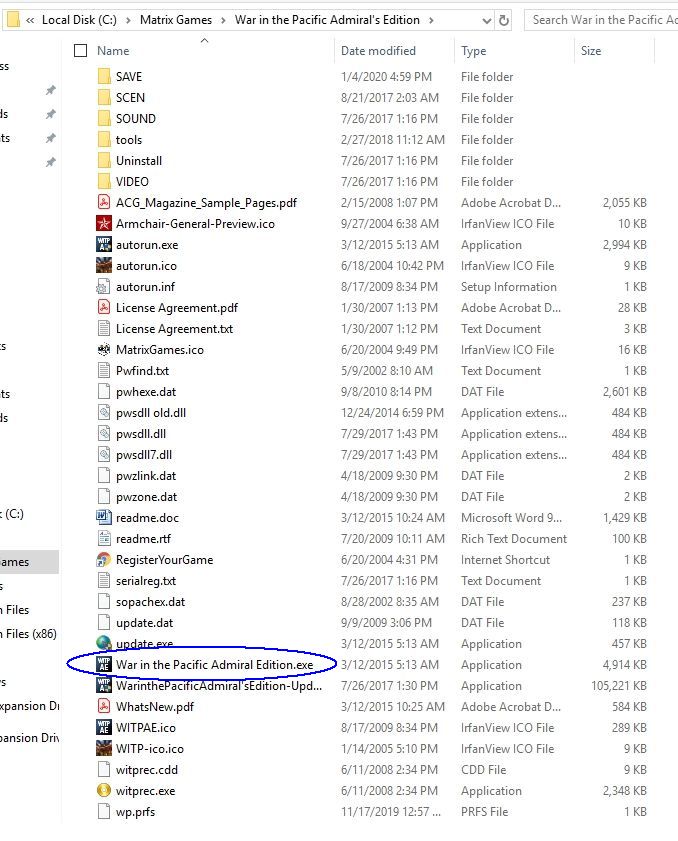Click the tools folder icon
This screenshot has height=841, width=678.
pyautogui.click(x=104, y=139)
